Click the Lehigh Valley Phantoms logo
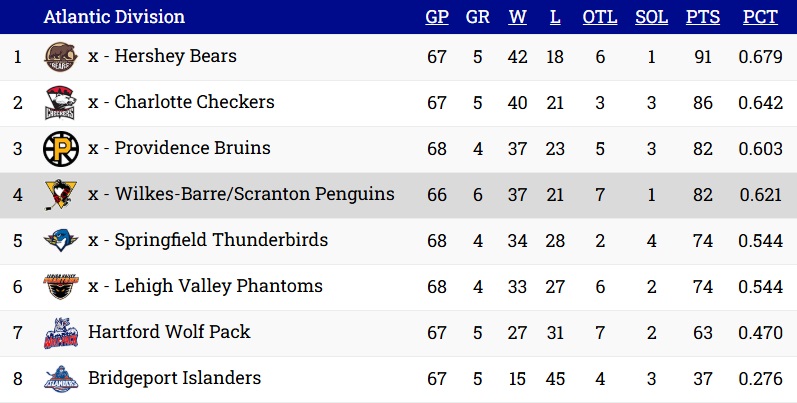797x403 pixels. click(x=61, y=287)
